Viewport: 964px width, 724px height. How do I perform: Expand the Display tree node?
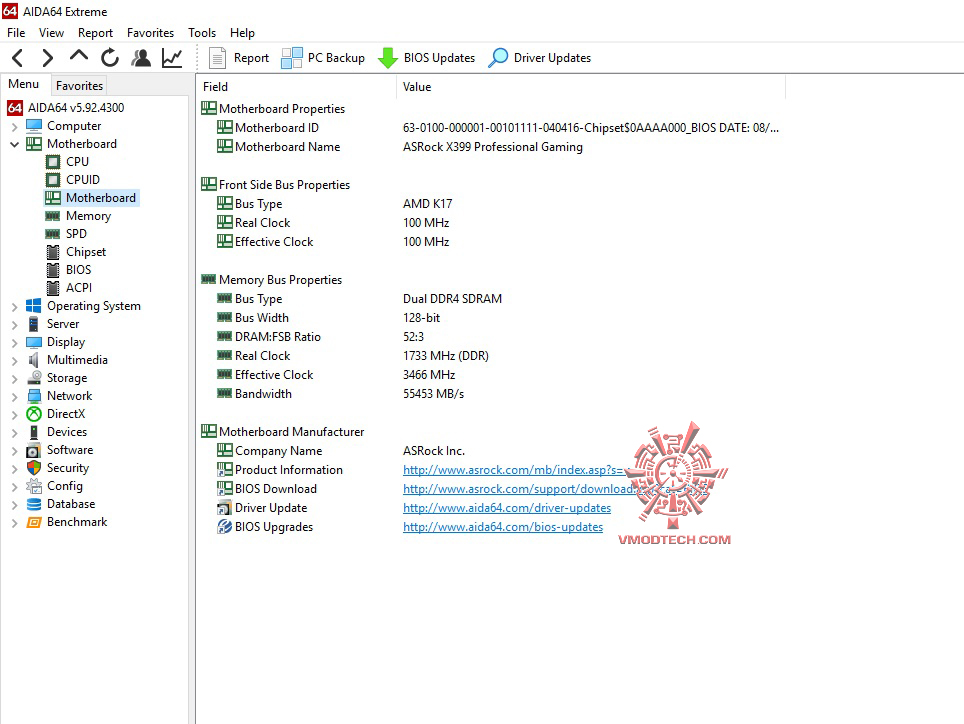tap(14, 342)
